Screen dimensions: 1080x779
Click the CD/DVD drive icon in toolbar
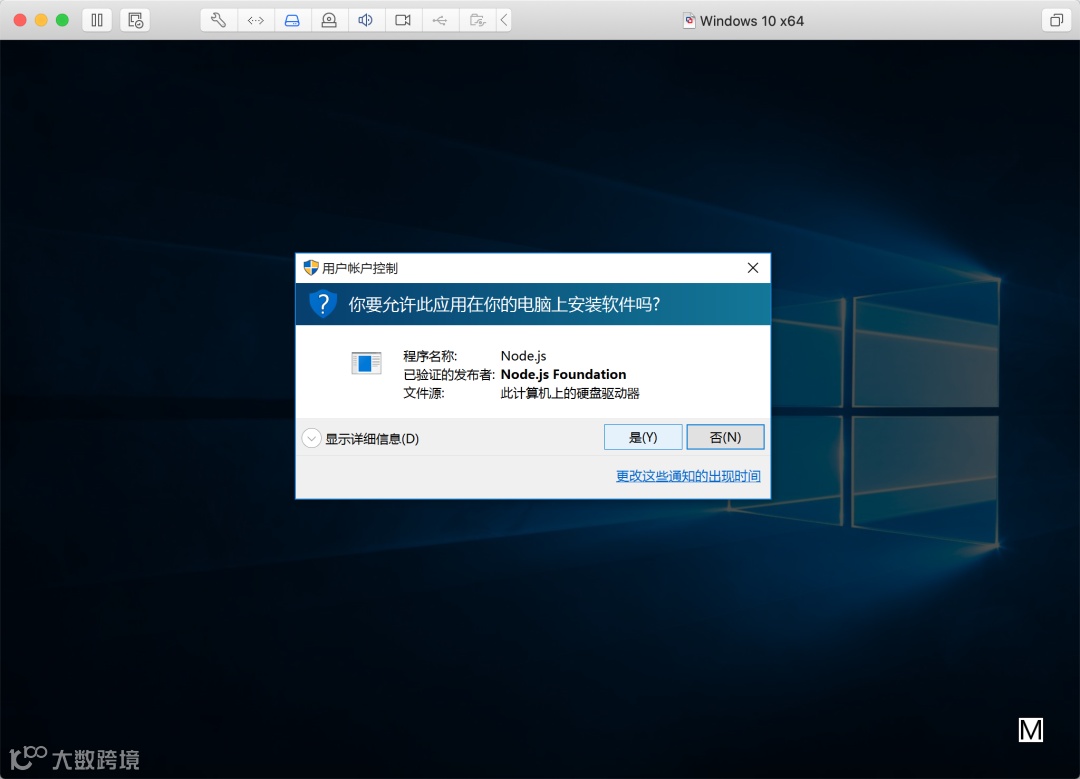coord(329,20)
